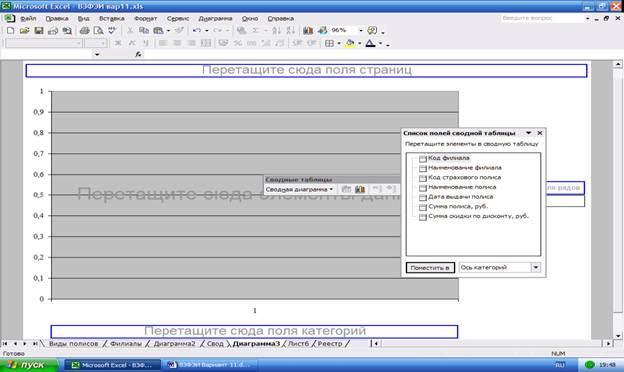Image resolution: width=624 pixels, height=372 pixels.
Task: Click the RU language indicator in tray
Action: pyautogui.click(x=560, y=365)
